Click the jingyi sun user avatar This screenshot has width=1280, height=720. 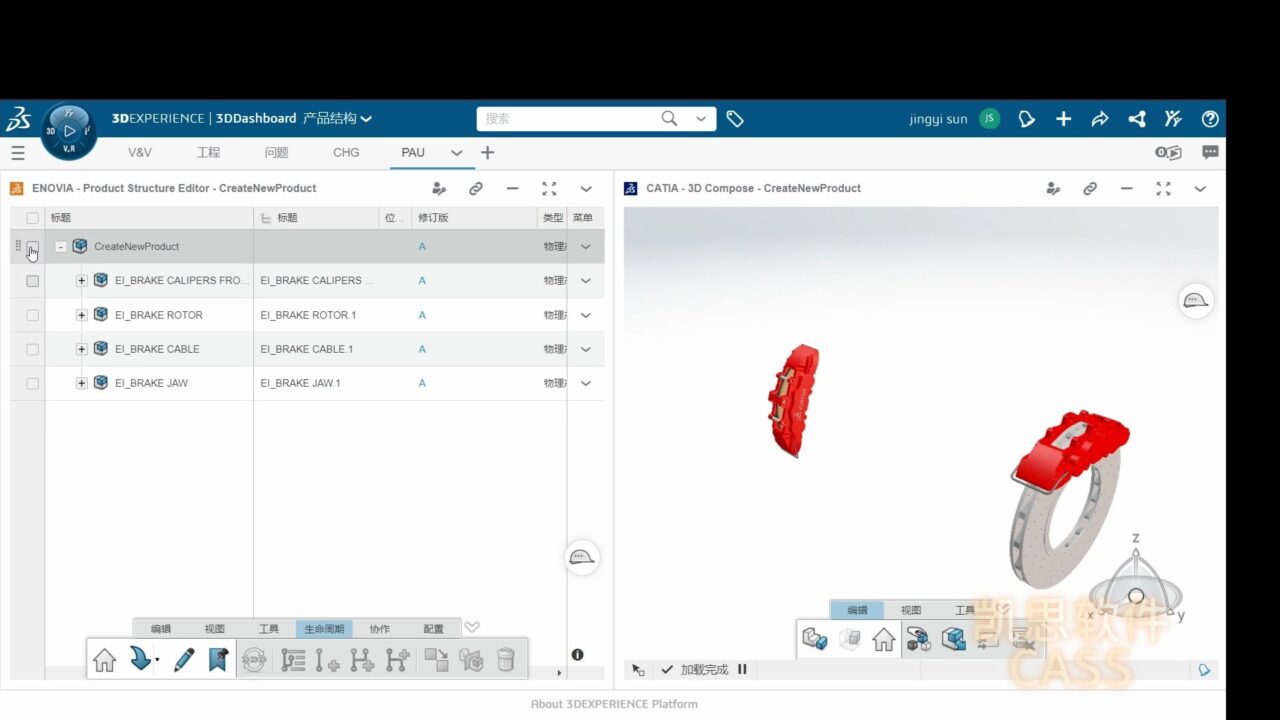(x=989, y=119)
